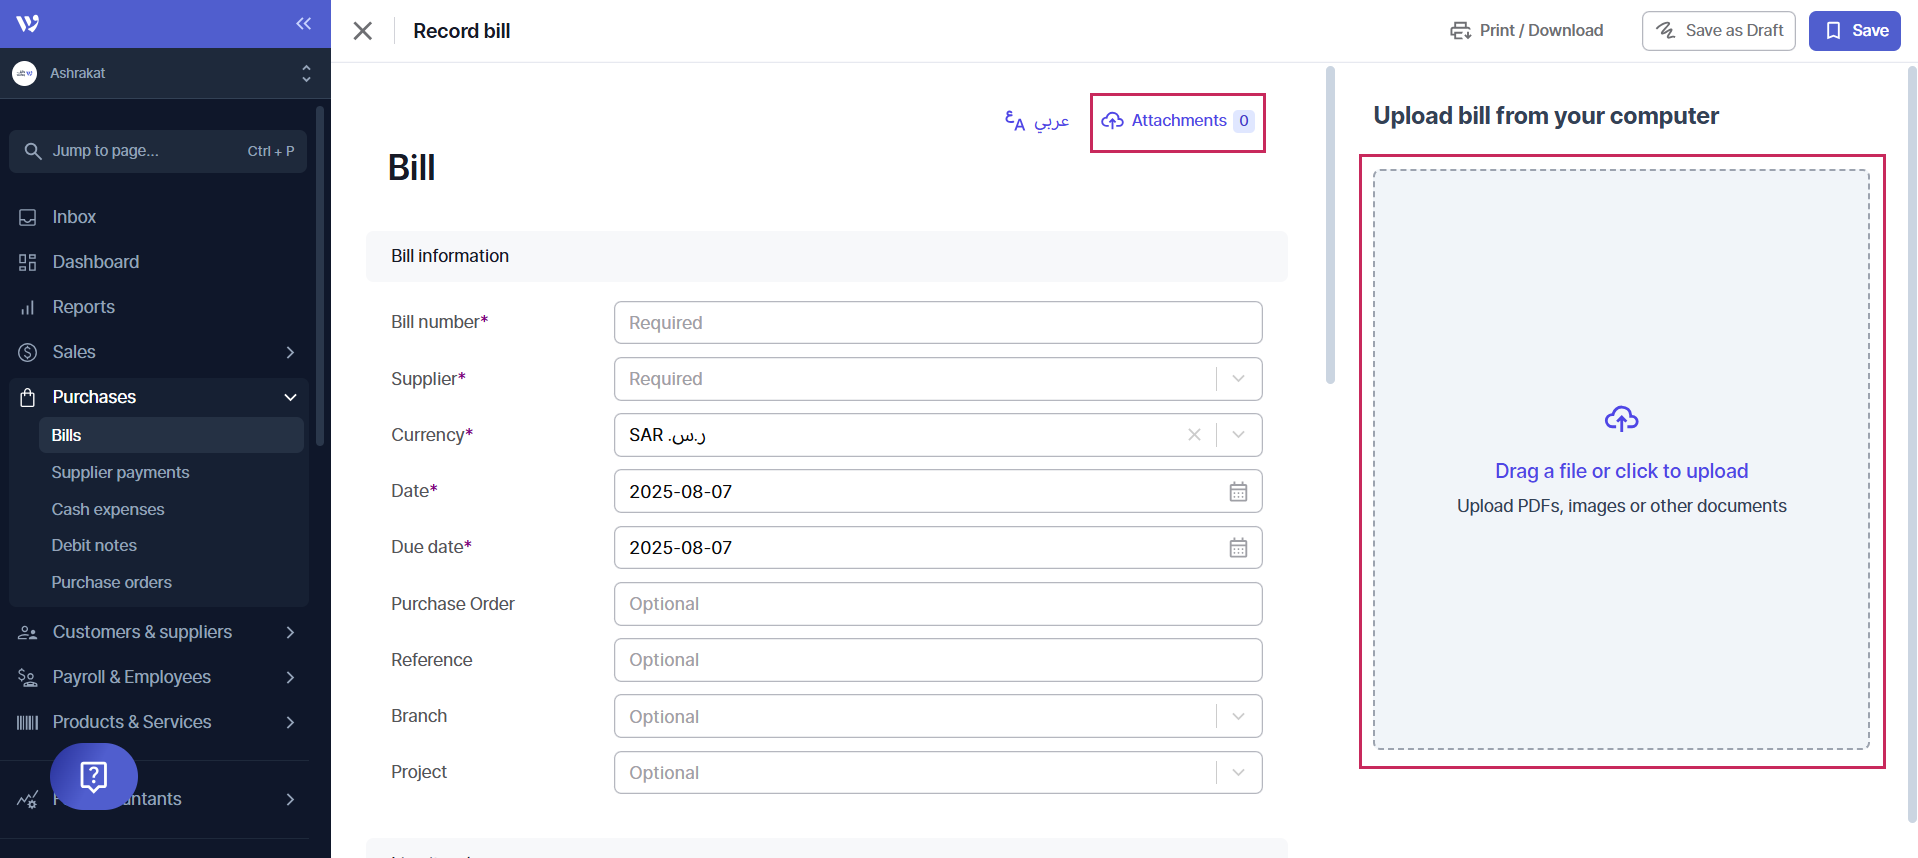Open the Attachments panel

coord(1177,121)
